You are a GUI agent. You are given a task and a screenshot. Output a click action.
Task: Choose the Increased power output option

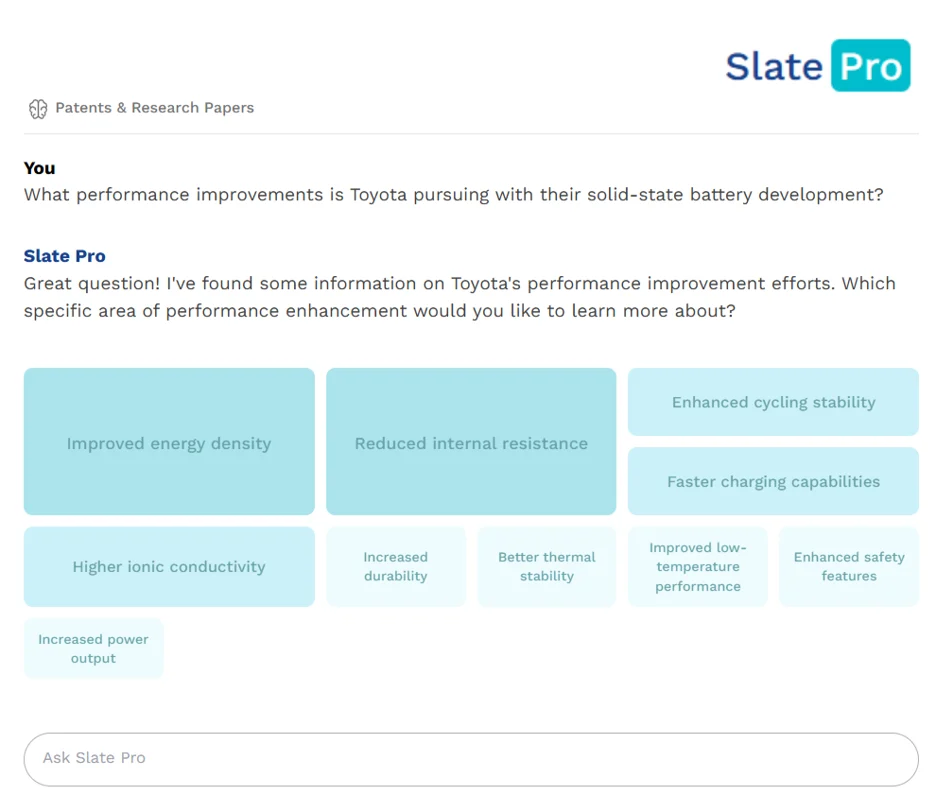(x=94, y=649)
